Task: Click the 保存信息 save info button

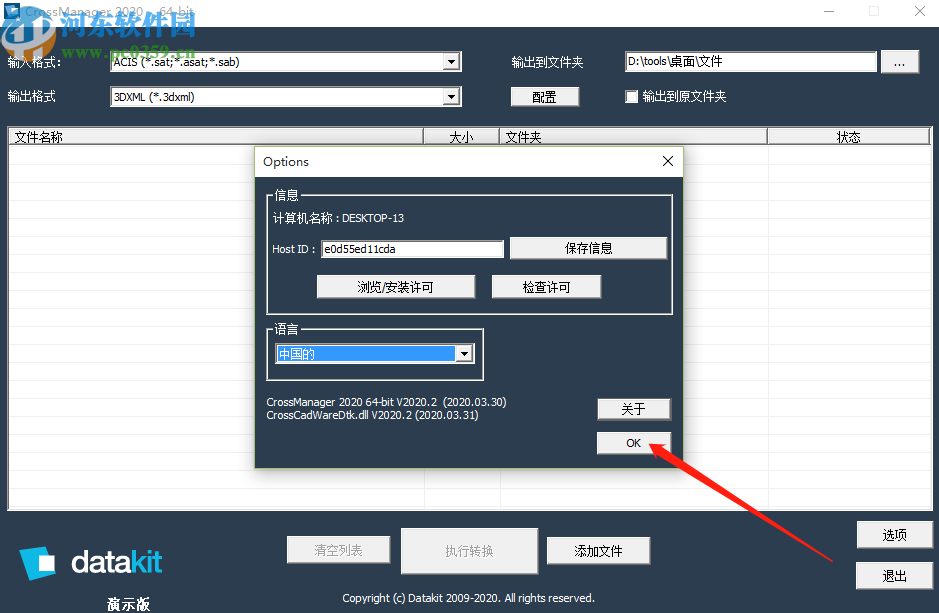Action: pos(588,248)
